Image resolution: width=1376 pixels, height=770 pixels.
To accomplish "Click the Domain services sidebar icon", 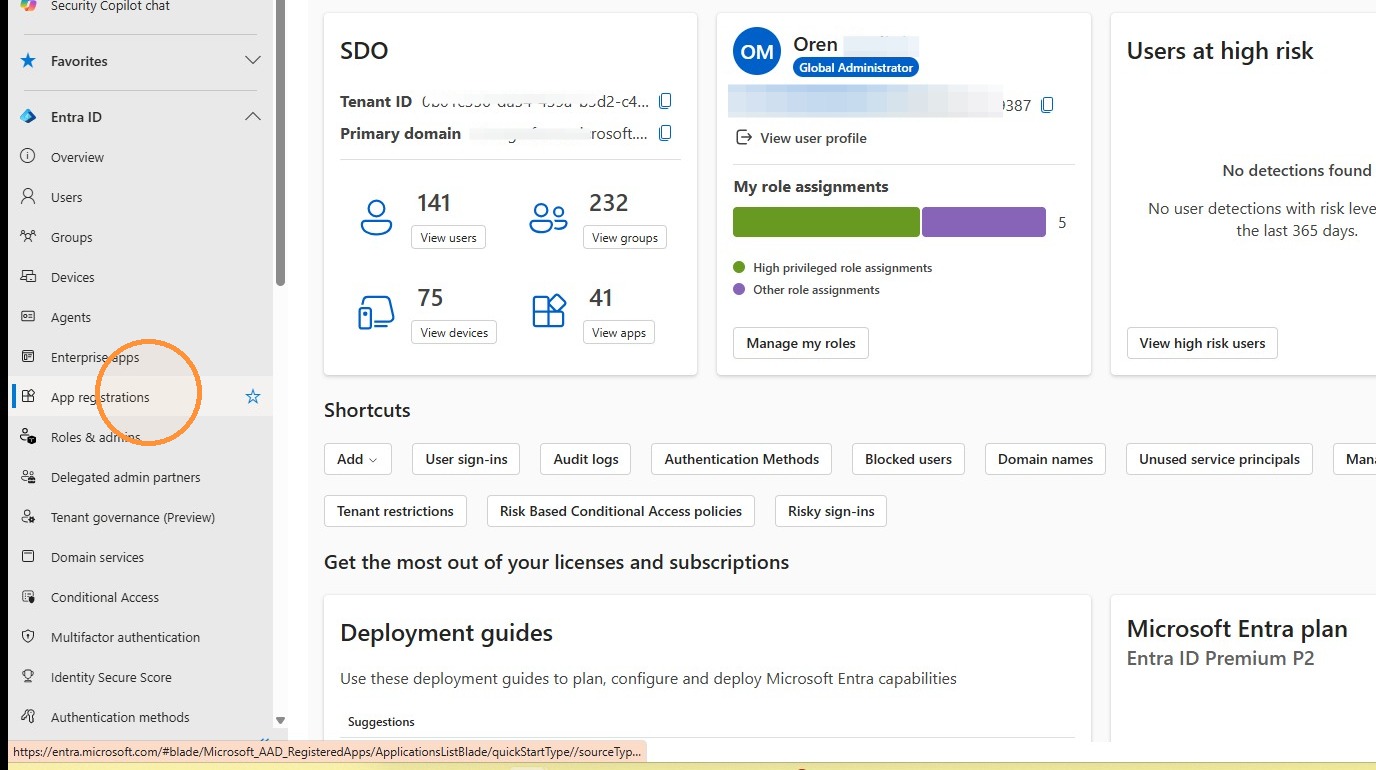I will click(29, 557).
